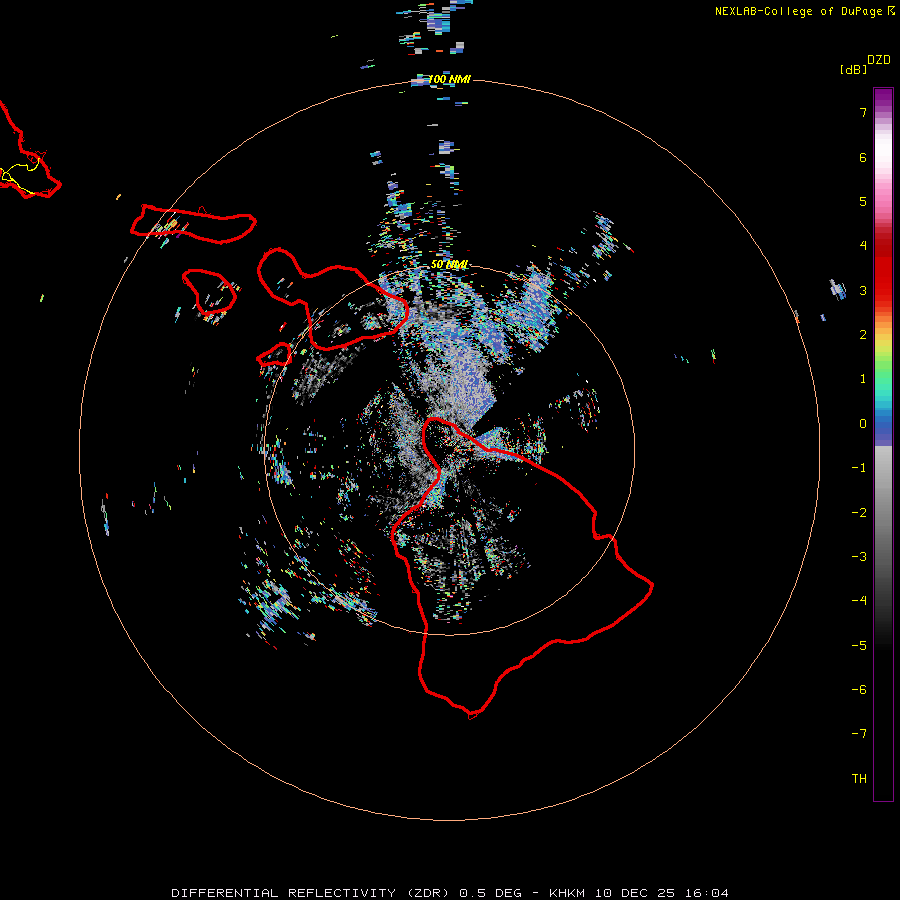Click the -5 value on color scale
The height and width of the screenshot is (900, 900).
[859, 645]
